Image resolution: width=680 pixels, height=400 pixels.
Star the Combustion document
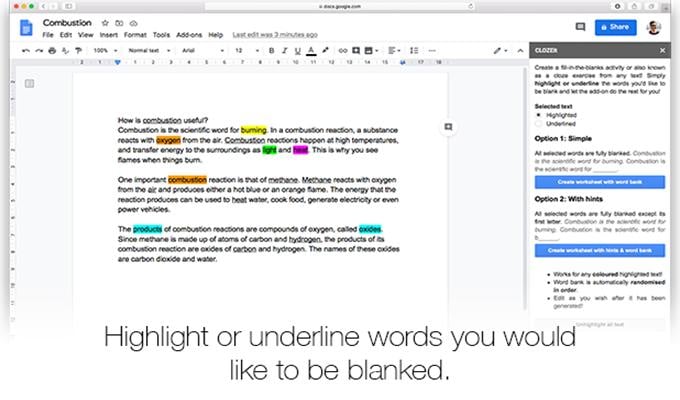click(105, 23)
